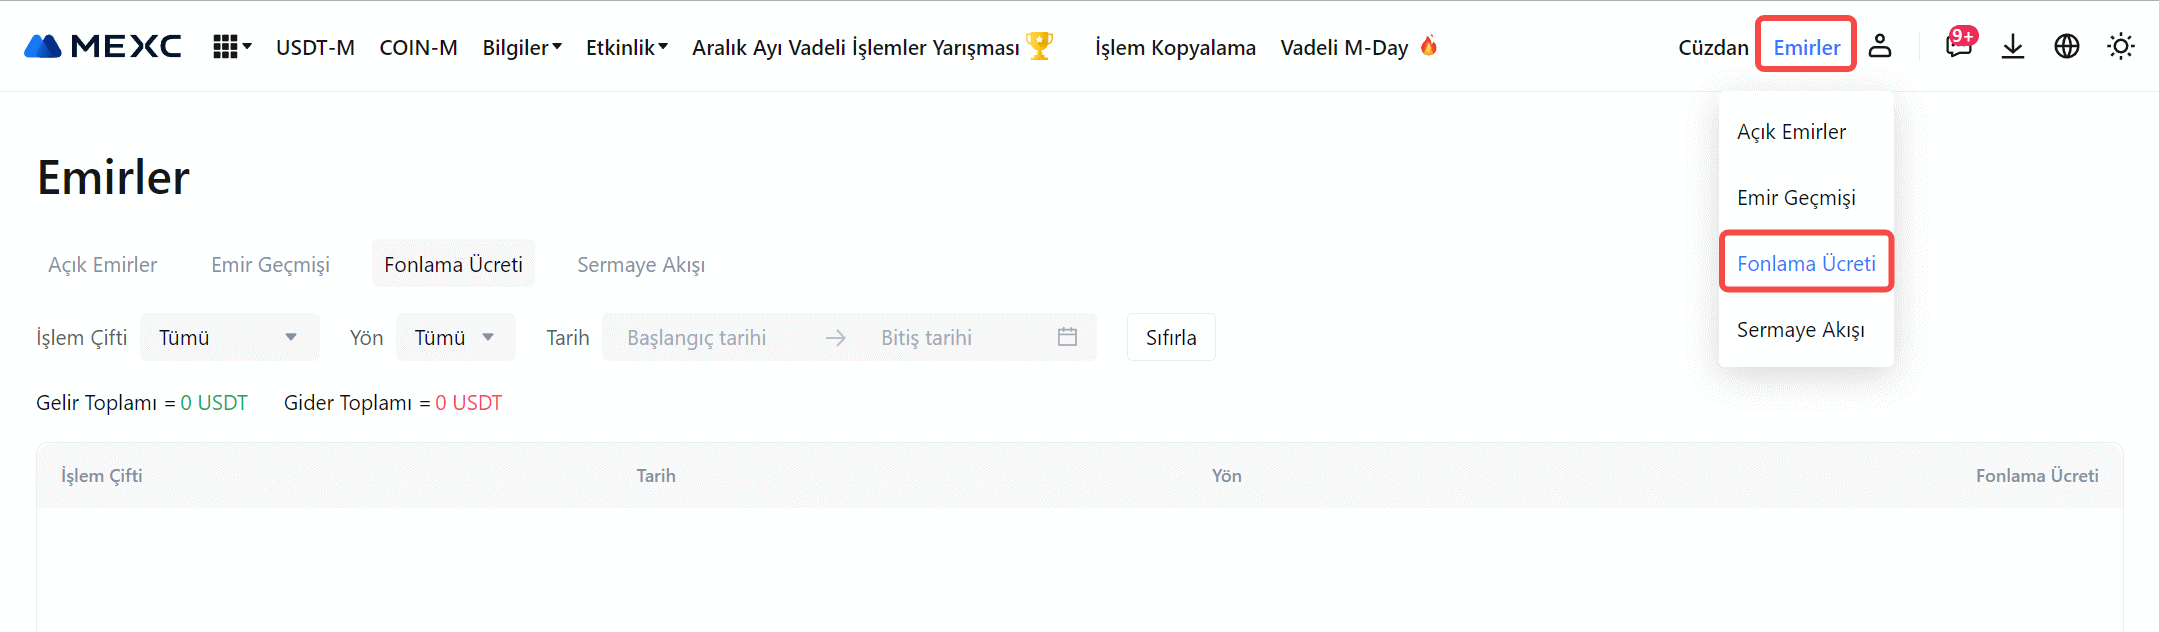
Task: Open the language globe icon
Action: pyautogui.click(x=2066, y=46)
